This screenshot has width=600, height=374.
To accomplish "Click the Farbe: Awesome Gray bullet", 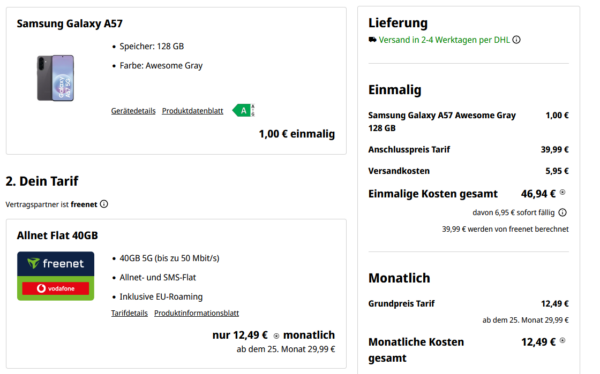I will coord(161,66).
